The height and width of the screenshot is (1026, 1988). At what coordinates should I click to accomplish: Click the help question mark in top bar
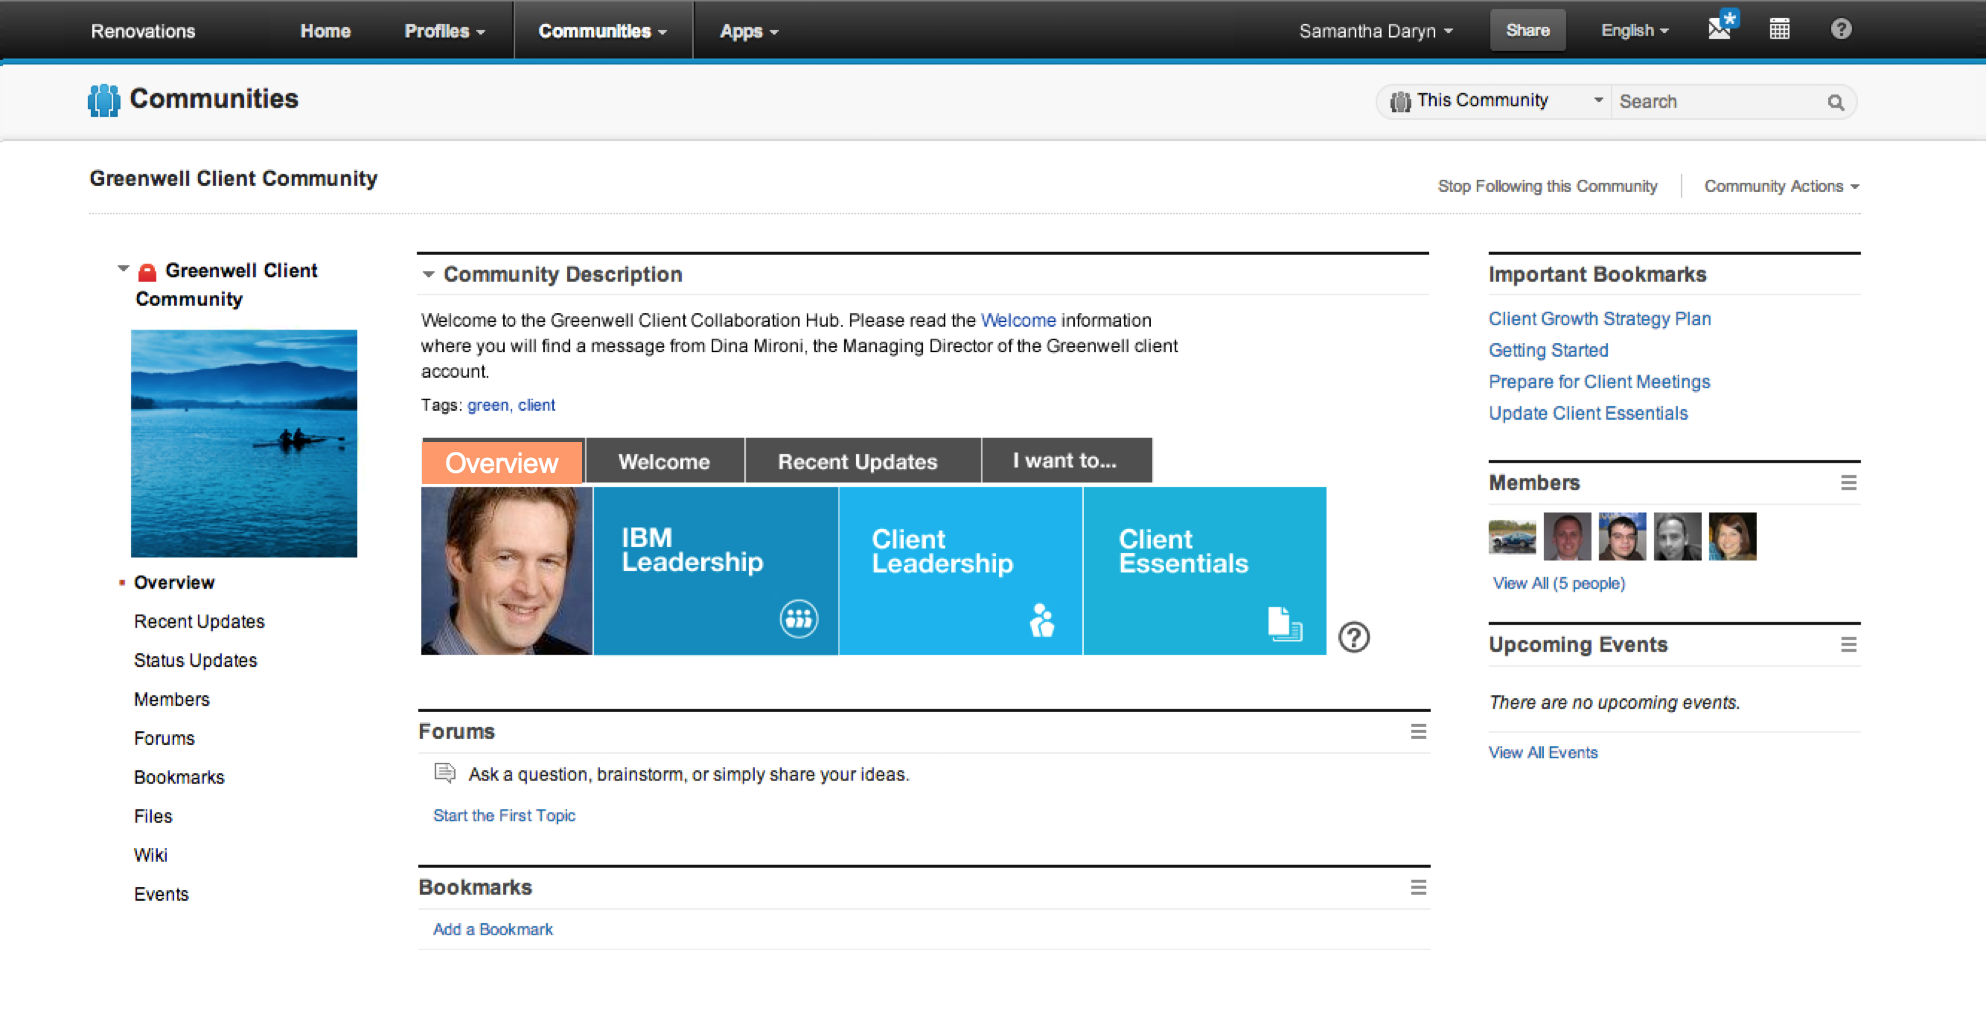pos(1841,29)
